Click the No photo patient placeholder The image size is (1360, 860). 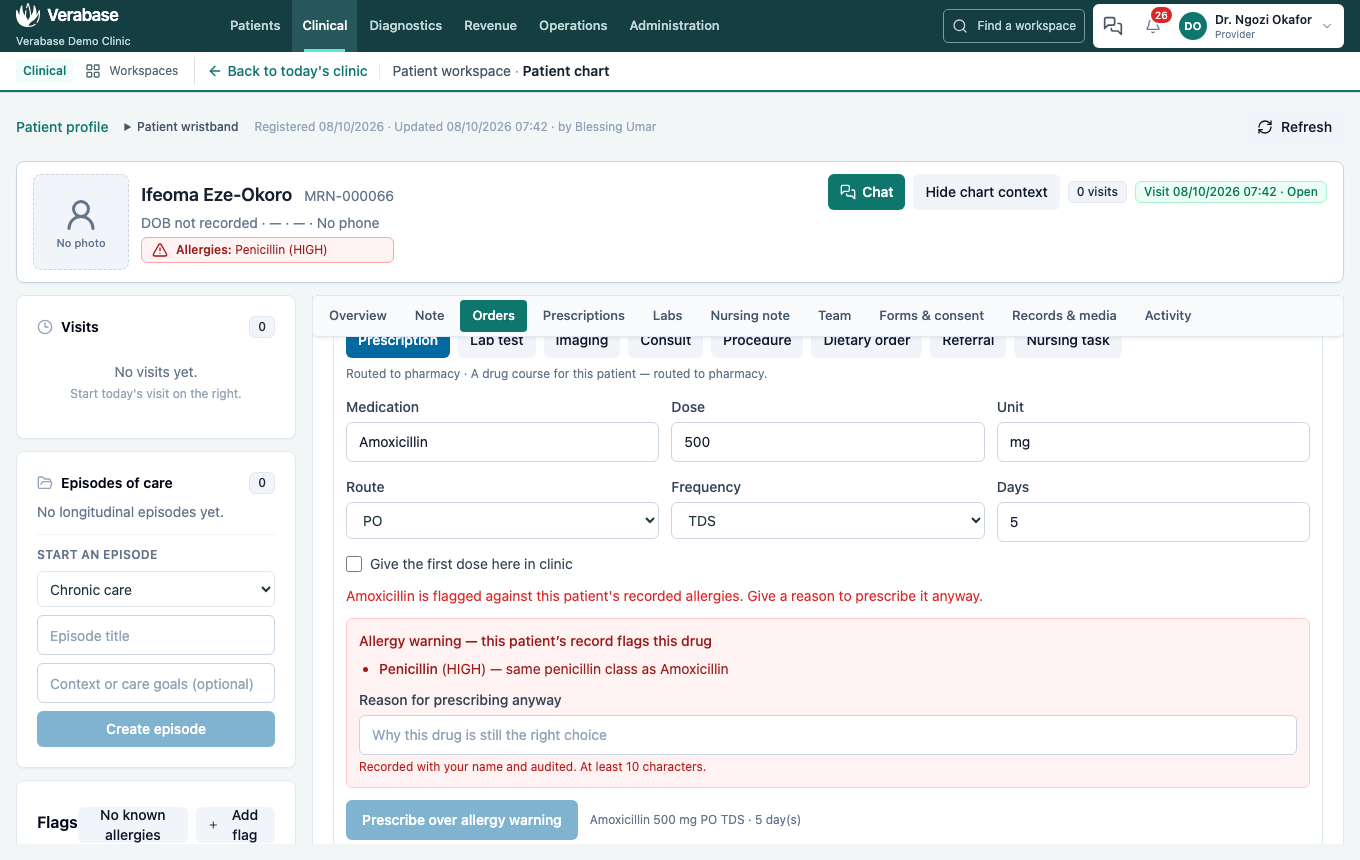click(81, 222)
